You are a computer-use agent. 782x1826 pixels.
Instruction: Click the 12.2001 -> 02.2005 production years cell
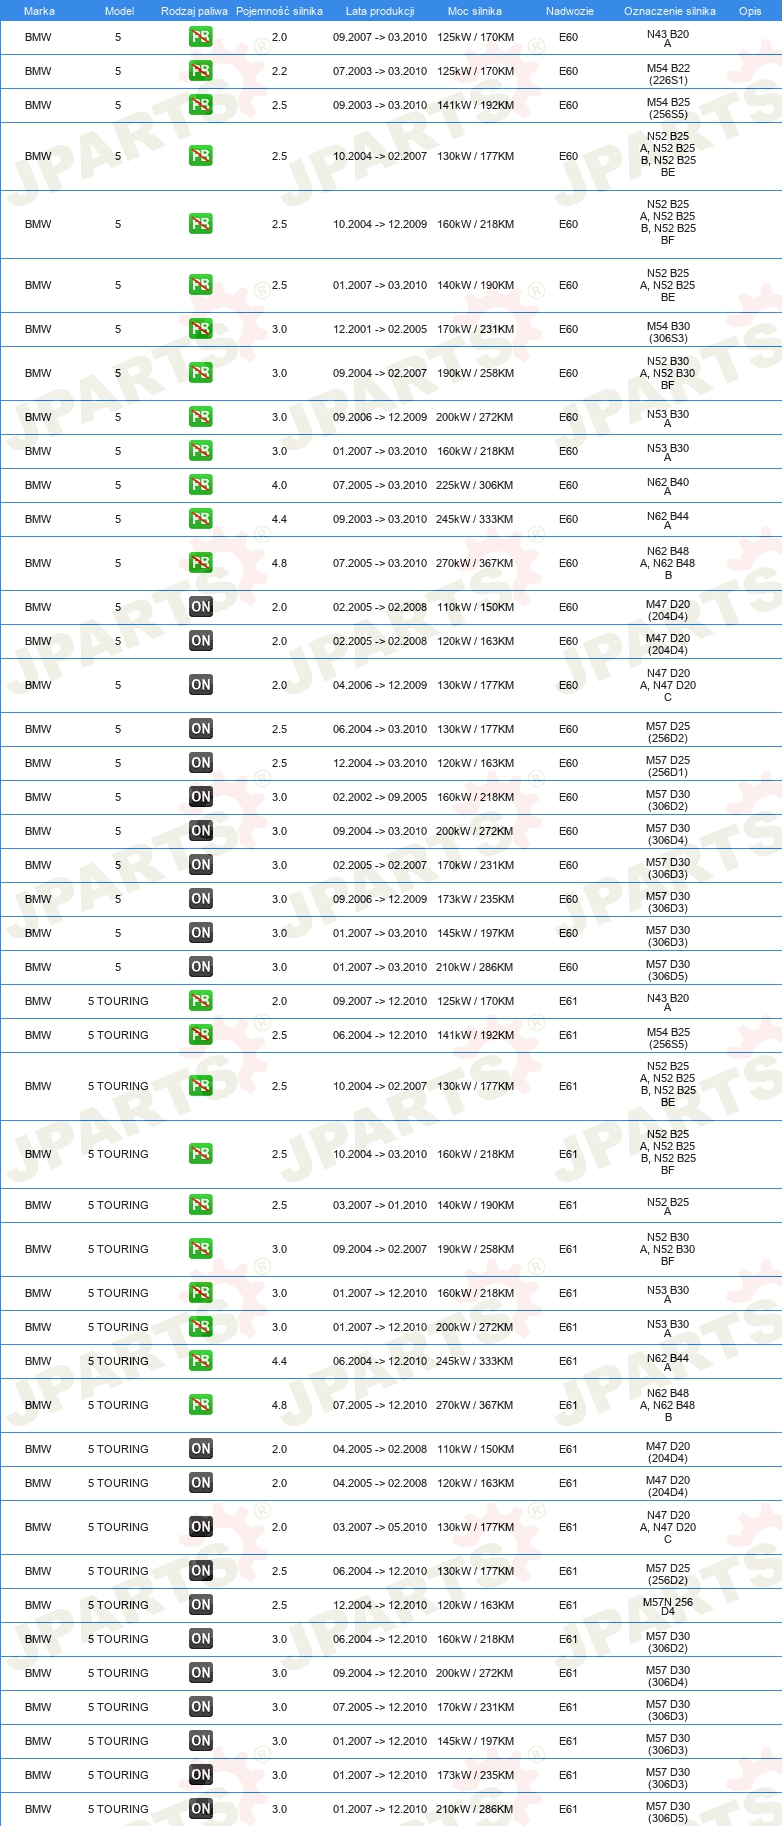(x=380, y=329)
